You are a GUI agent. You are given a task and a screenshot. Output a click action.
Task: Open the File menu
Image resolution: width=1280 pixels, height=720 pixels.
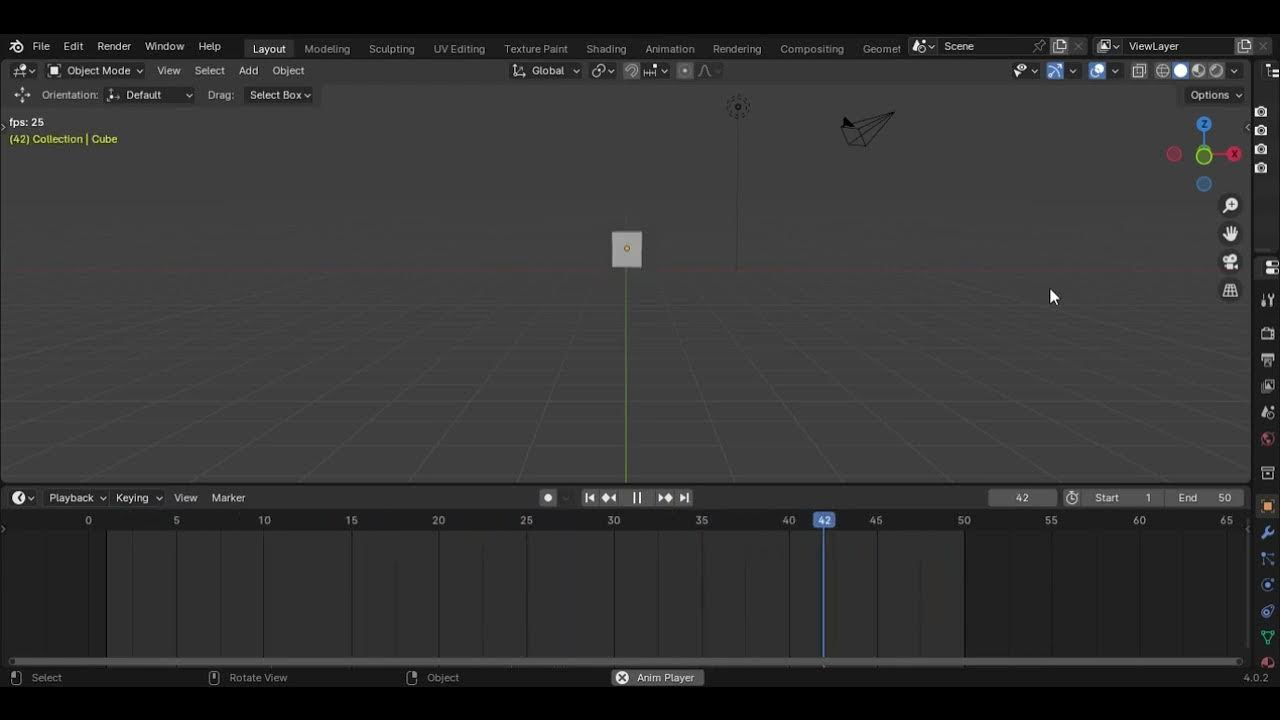41,47
